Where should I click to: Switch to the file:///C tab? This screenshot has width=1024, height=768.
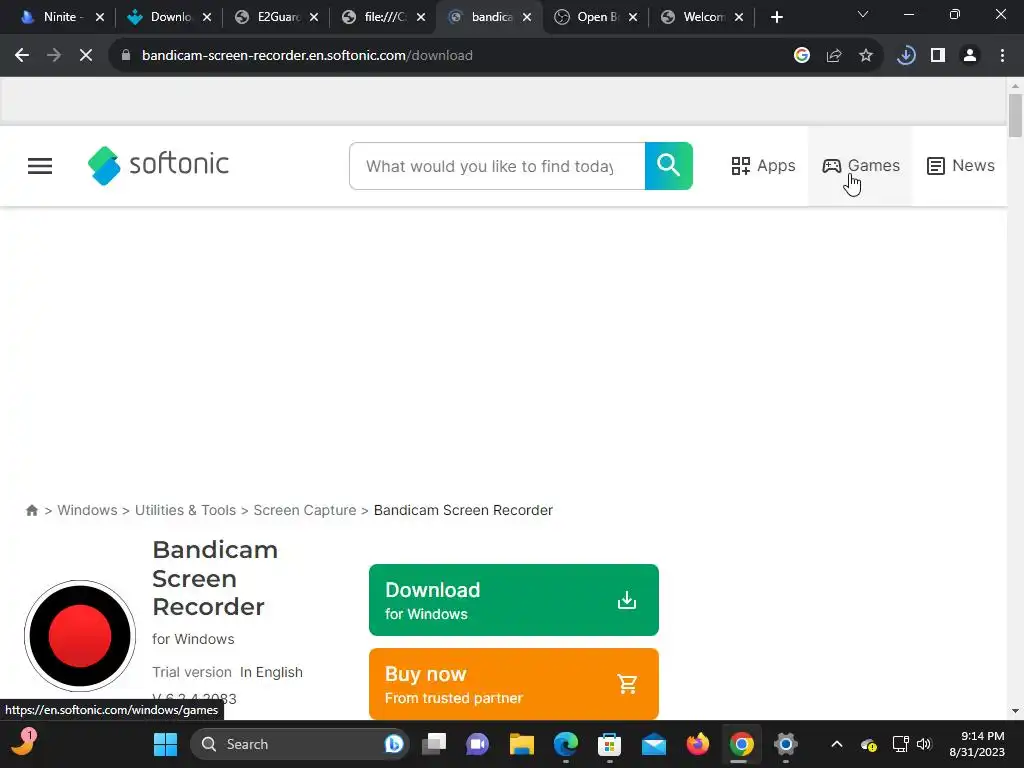click(385, 17)
